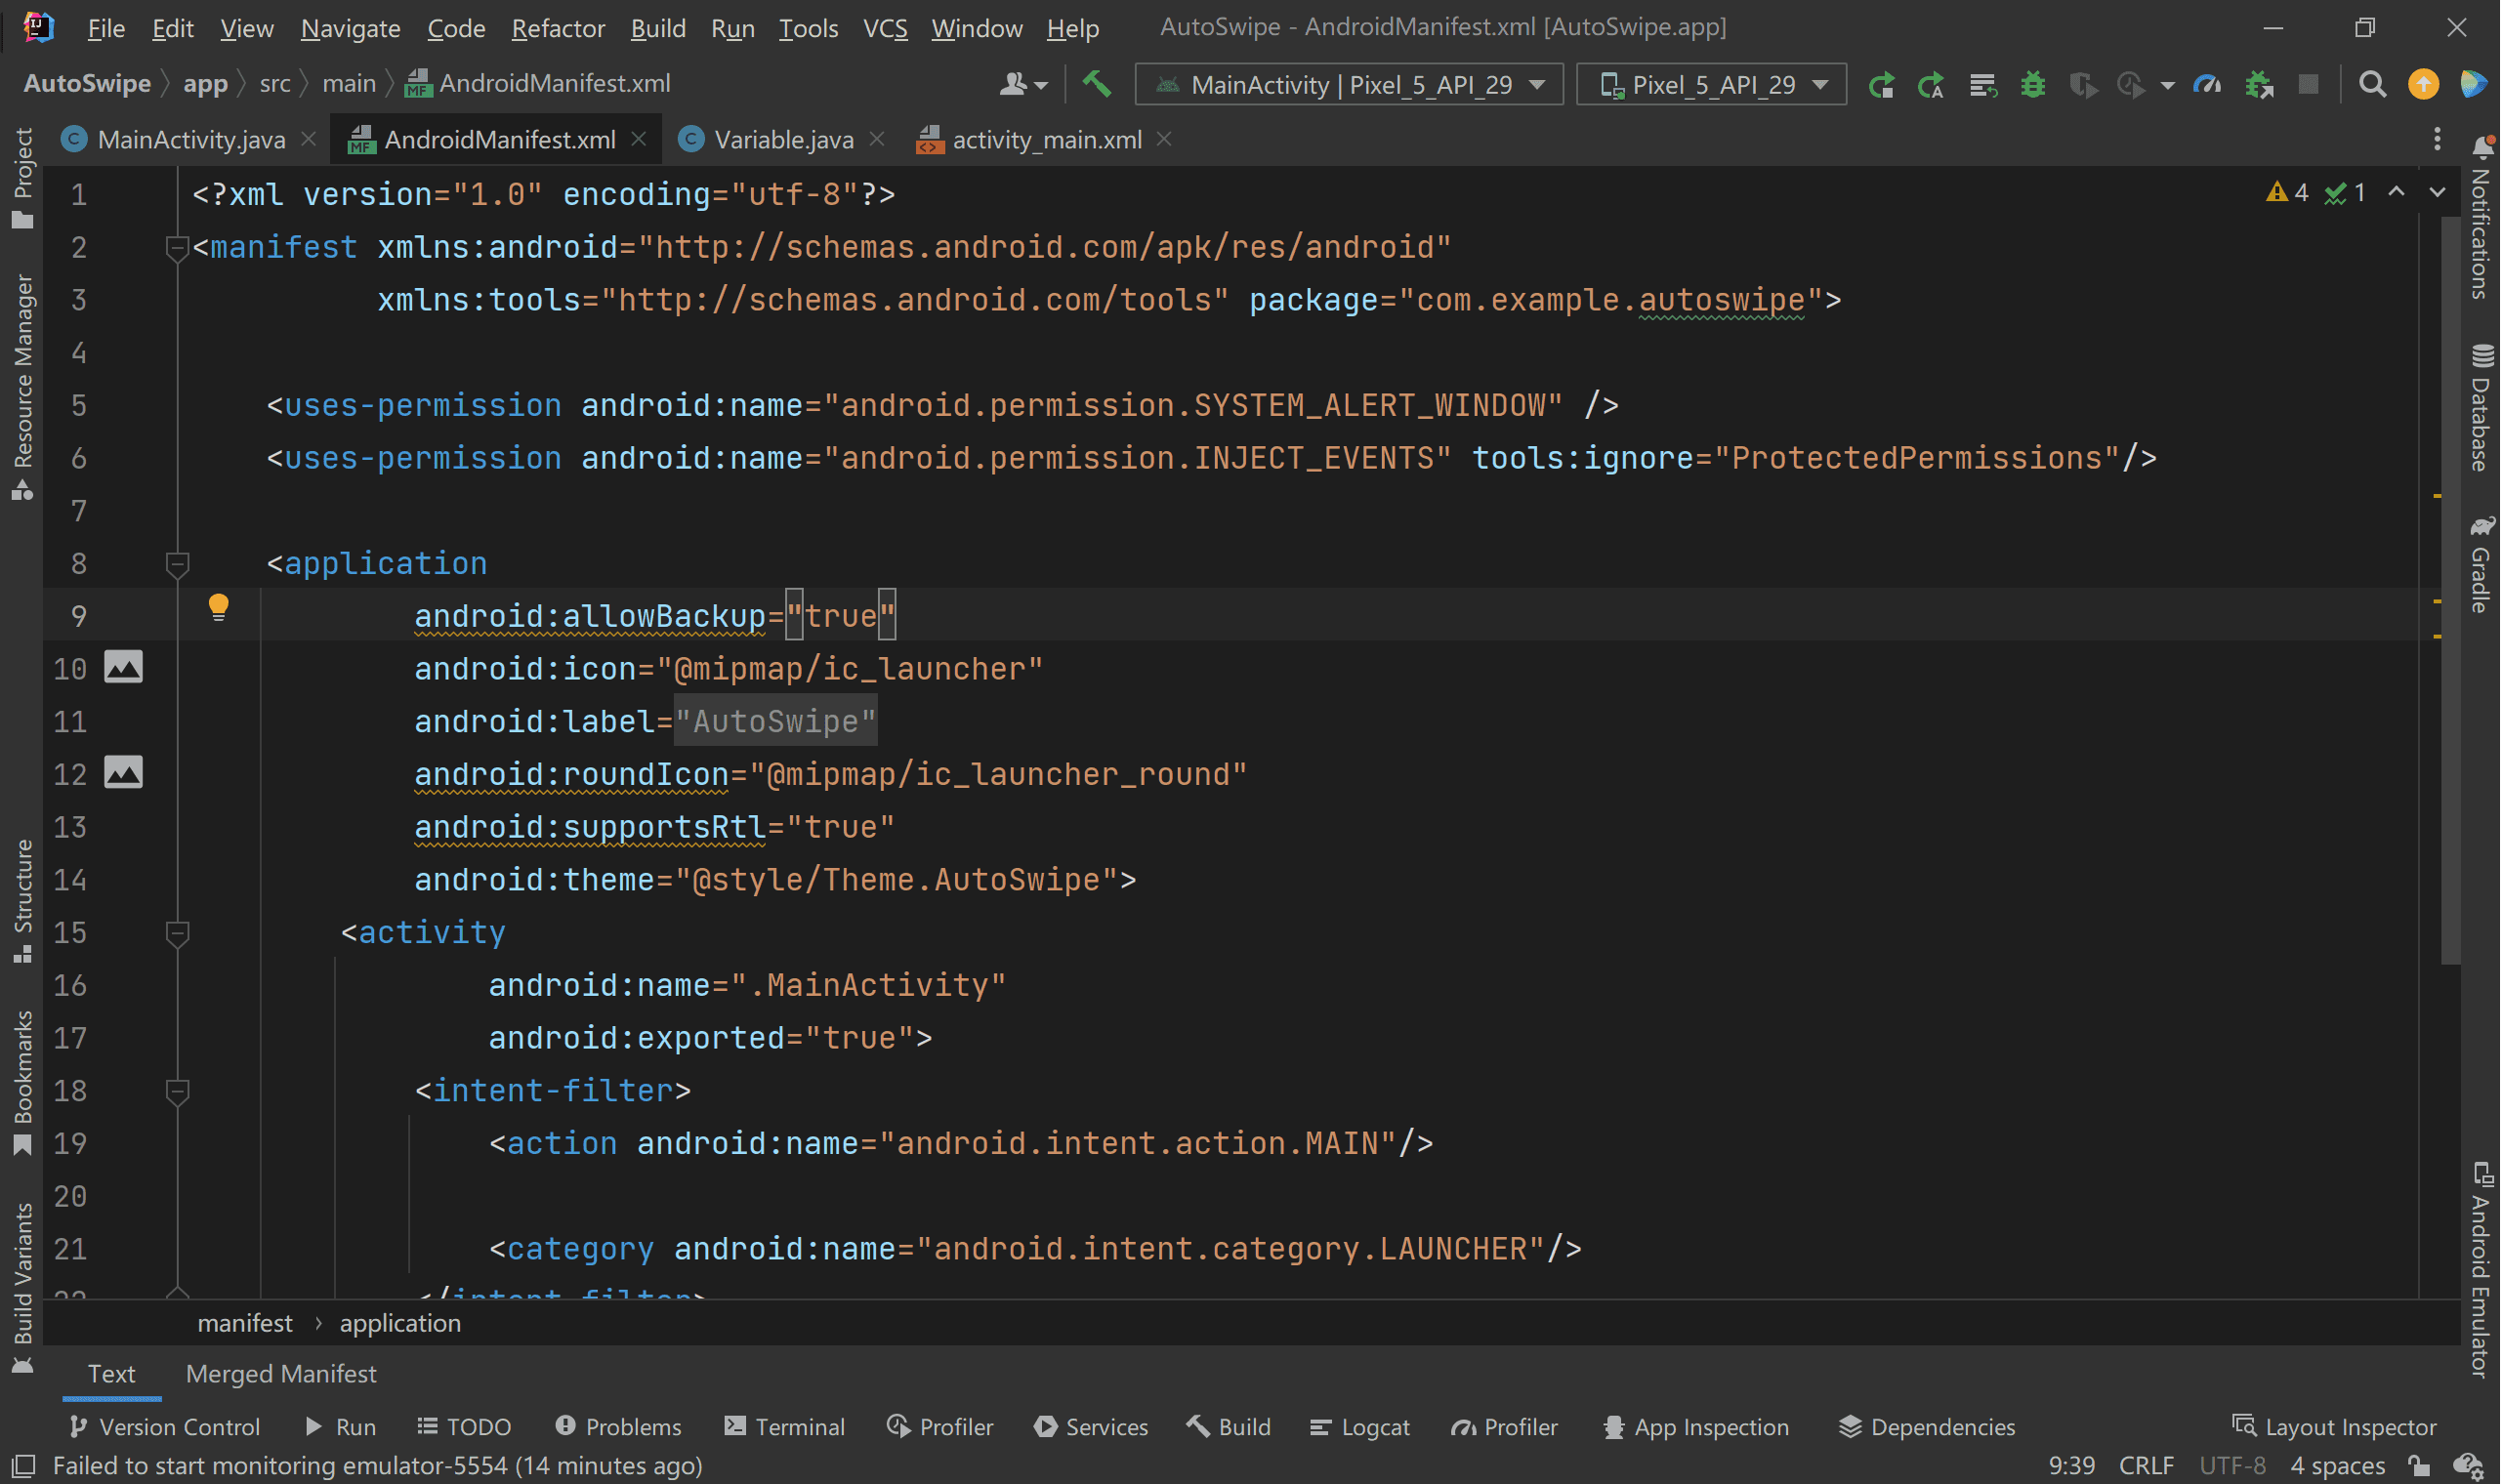The height and width of the screenshot is (1484, 2502).
Task: Open the editor tabs more options menu
Action: tap(2437, 139)
